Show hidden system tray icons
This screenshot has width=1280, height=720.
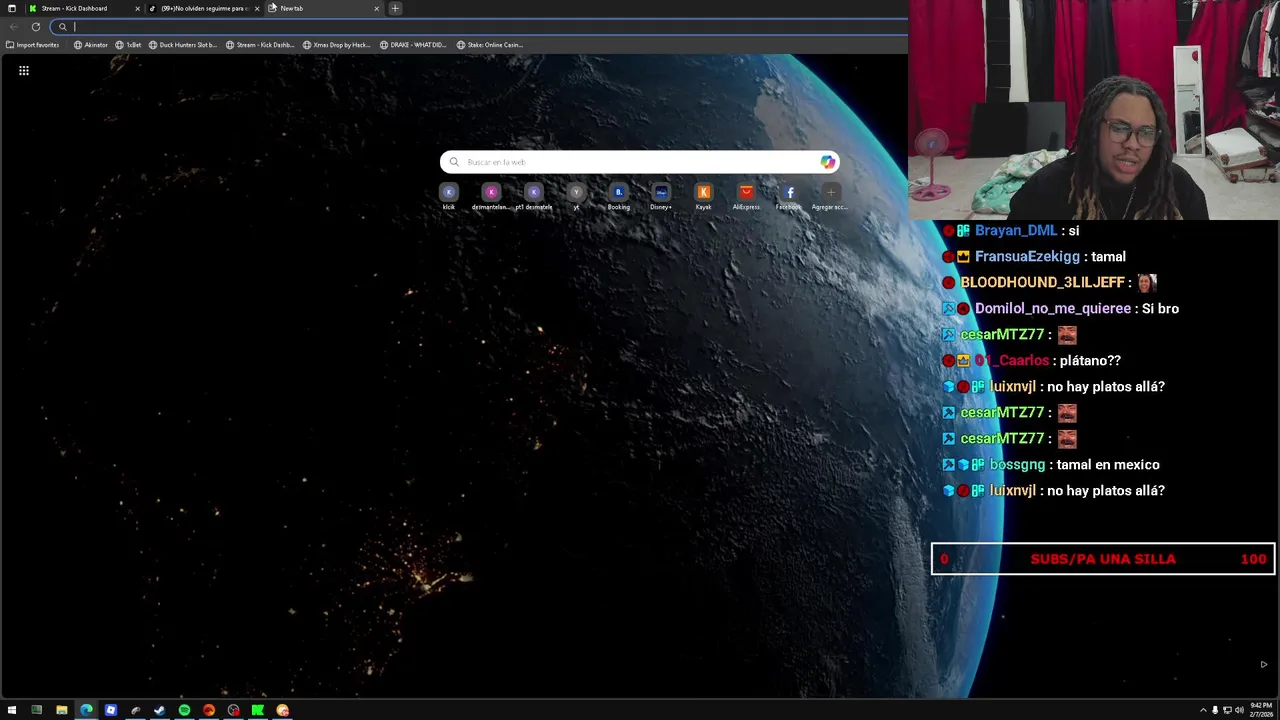tap(1203, 710)
